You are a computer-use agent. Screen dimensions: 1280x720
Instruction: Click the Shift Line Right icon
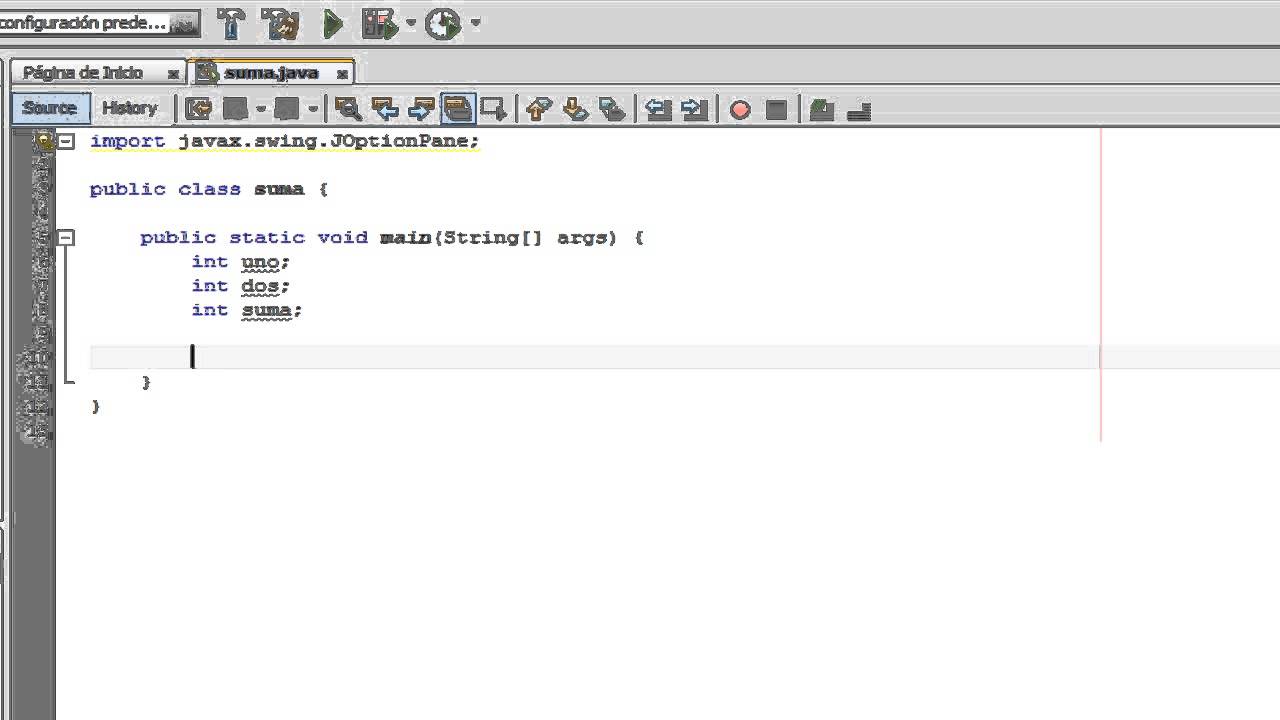[694, 109]
